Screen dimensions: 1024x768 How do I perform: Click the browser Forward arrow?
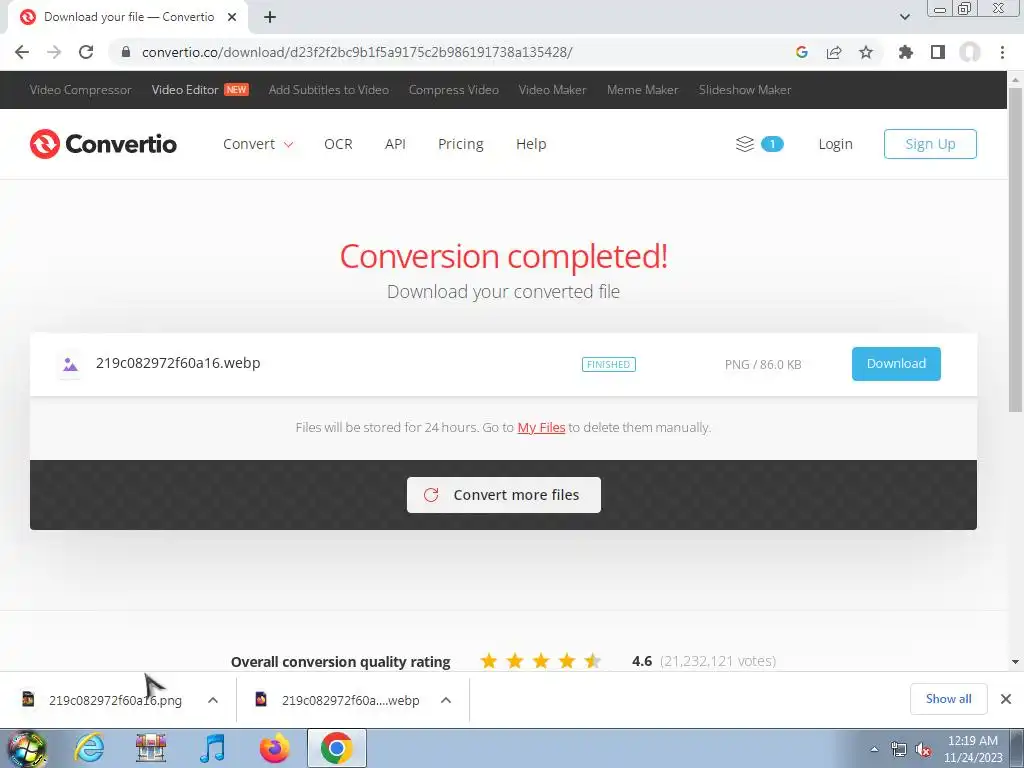(x=54, y=52)
